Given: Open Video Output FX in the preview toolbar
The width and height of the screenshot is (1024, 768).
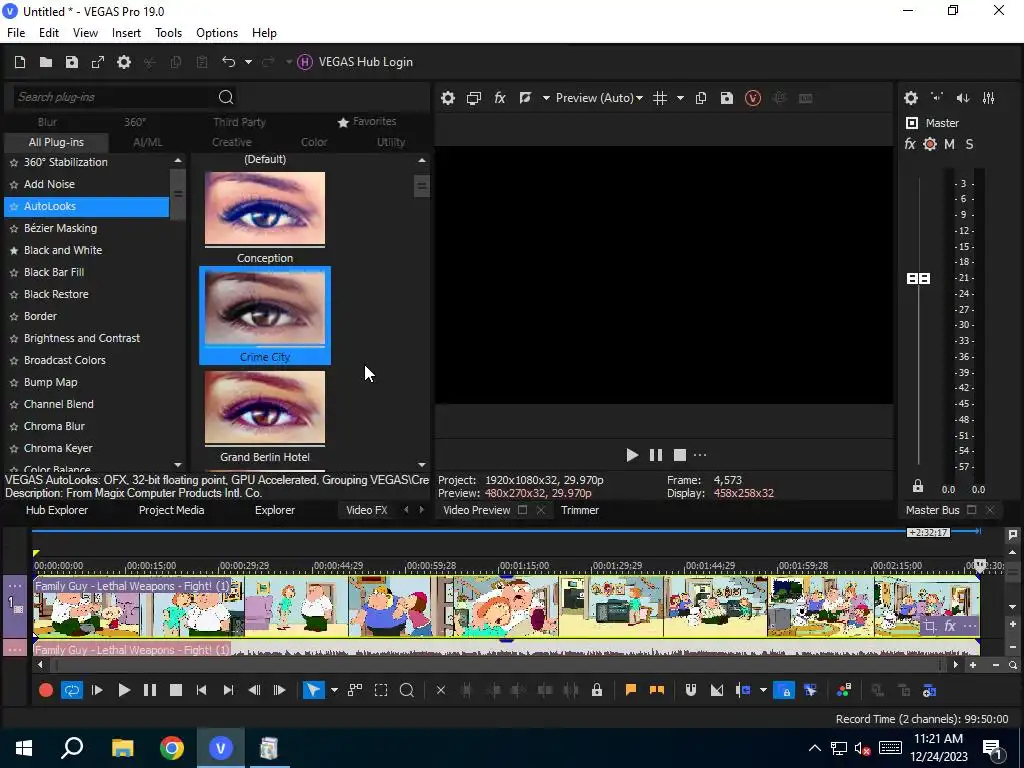Looking at the screenshot, I should [x=500, y=98].
